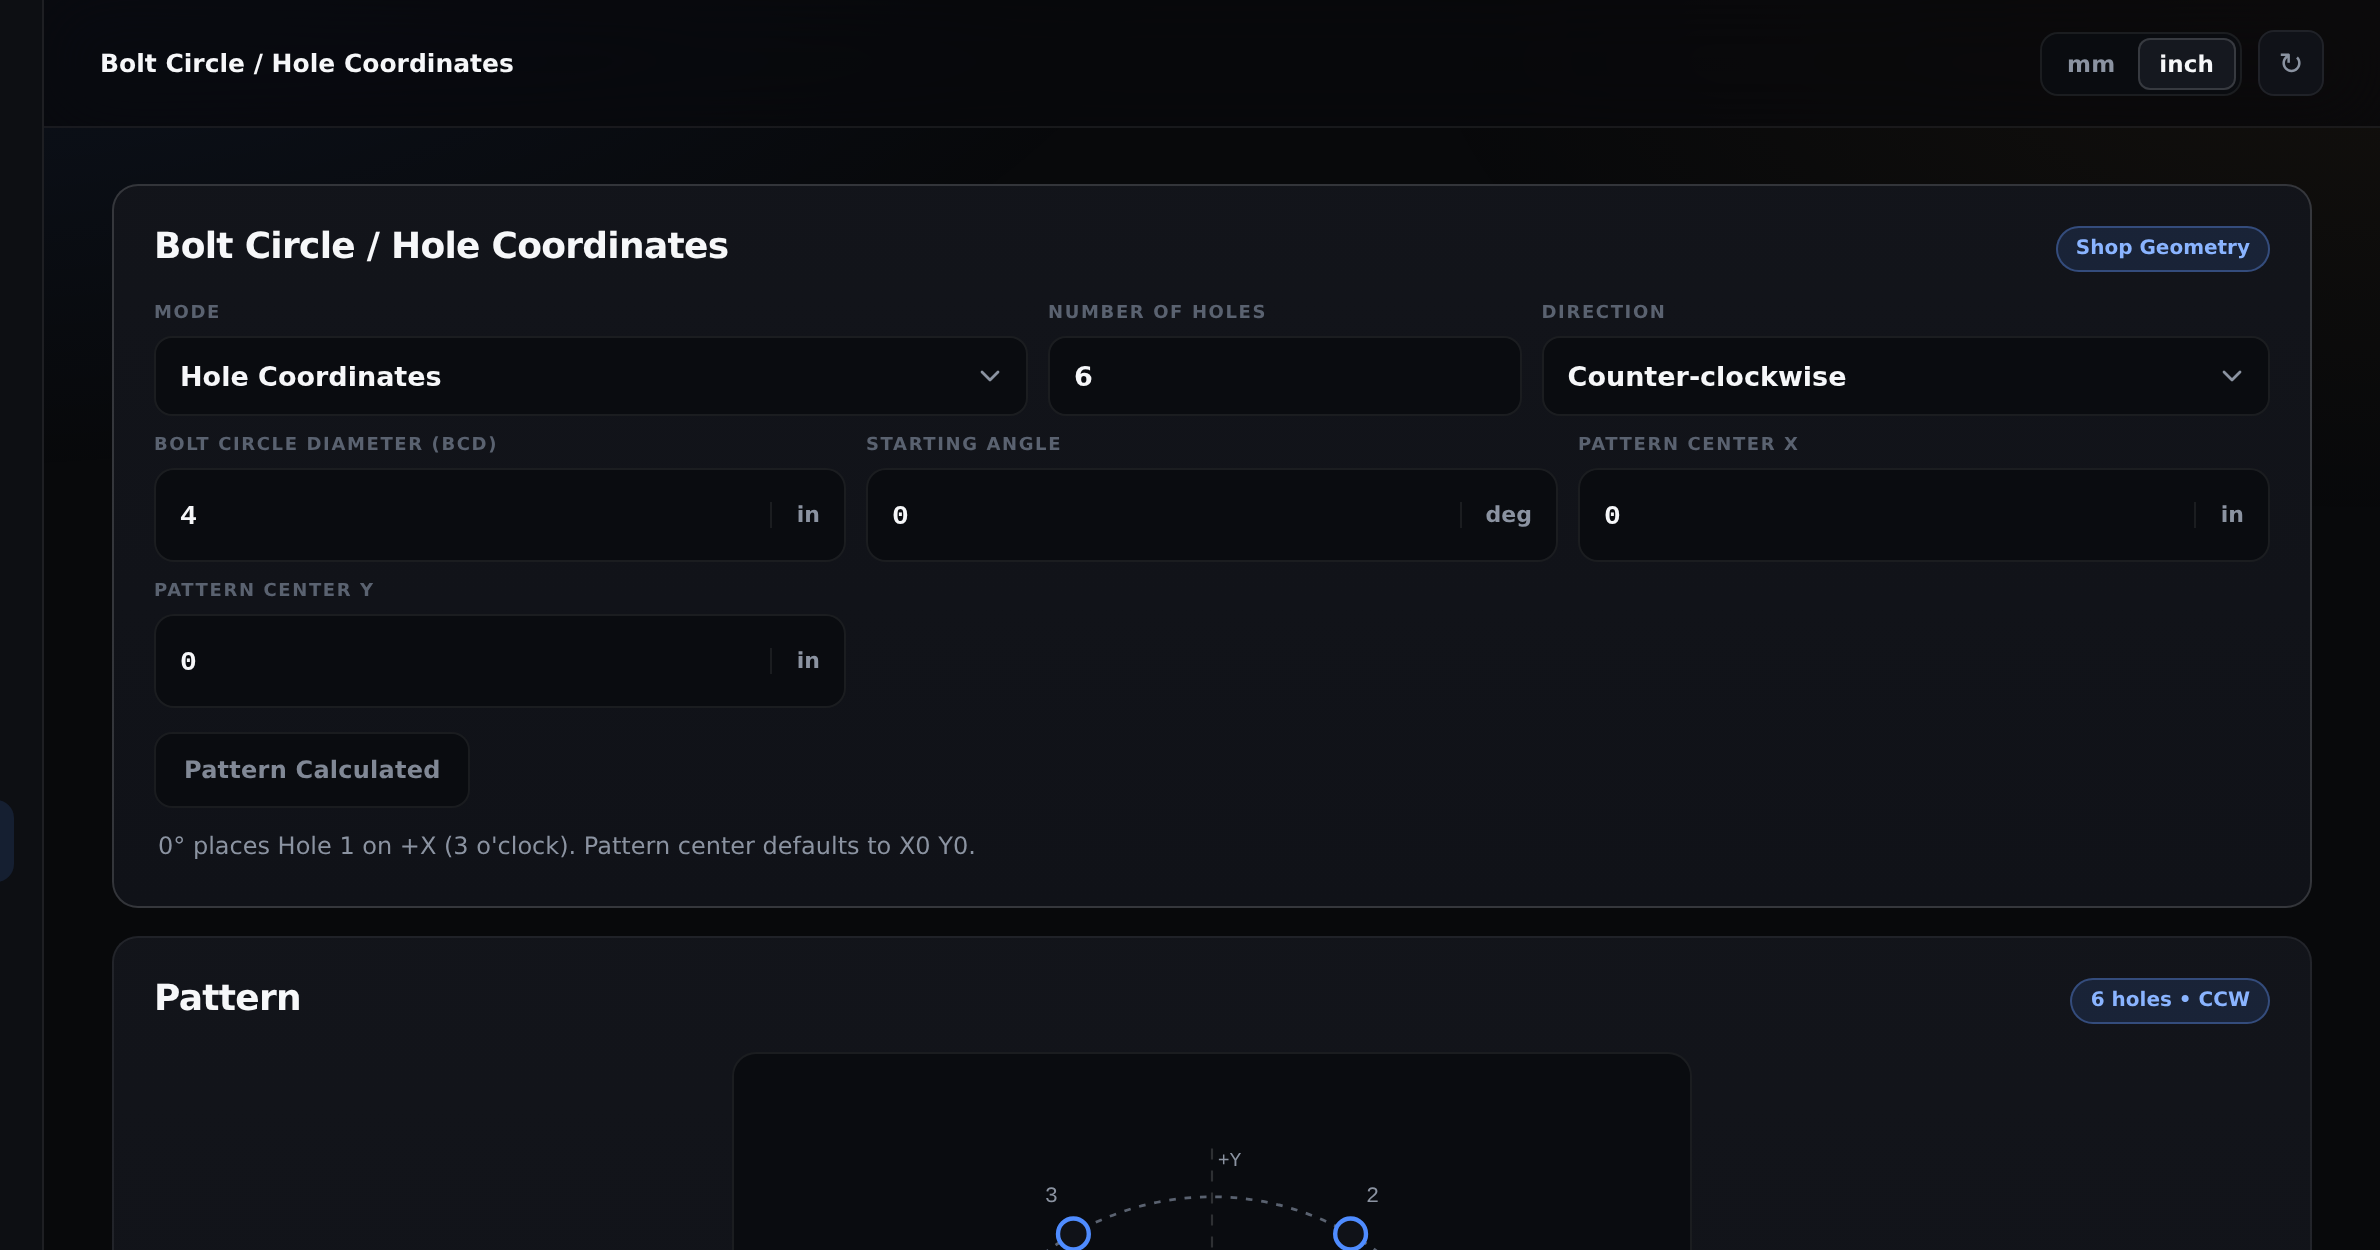The image size is (2380, 1250).
Task: Click the +Y axis label
Action: pyautogui.click(x=1229, y=1160)
